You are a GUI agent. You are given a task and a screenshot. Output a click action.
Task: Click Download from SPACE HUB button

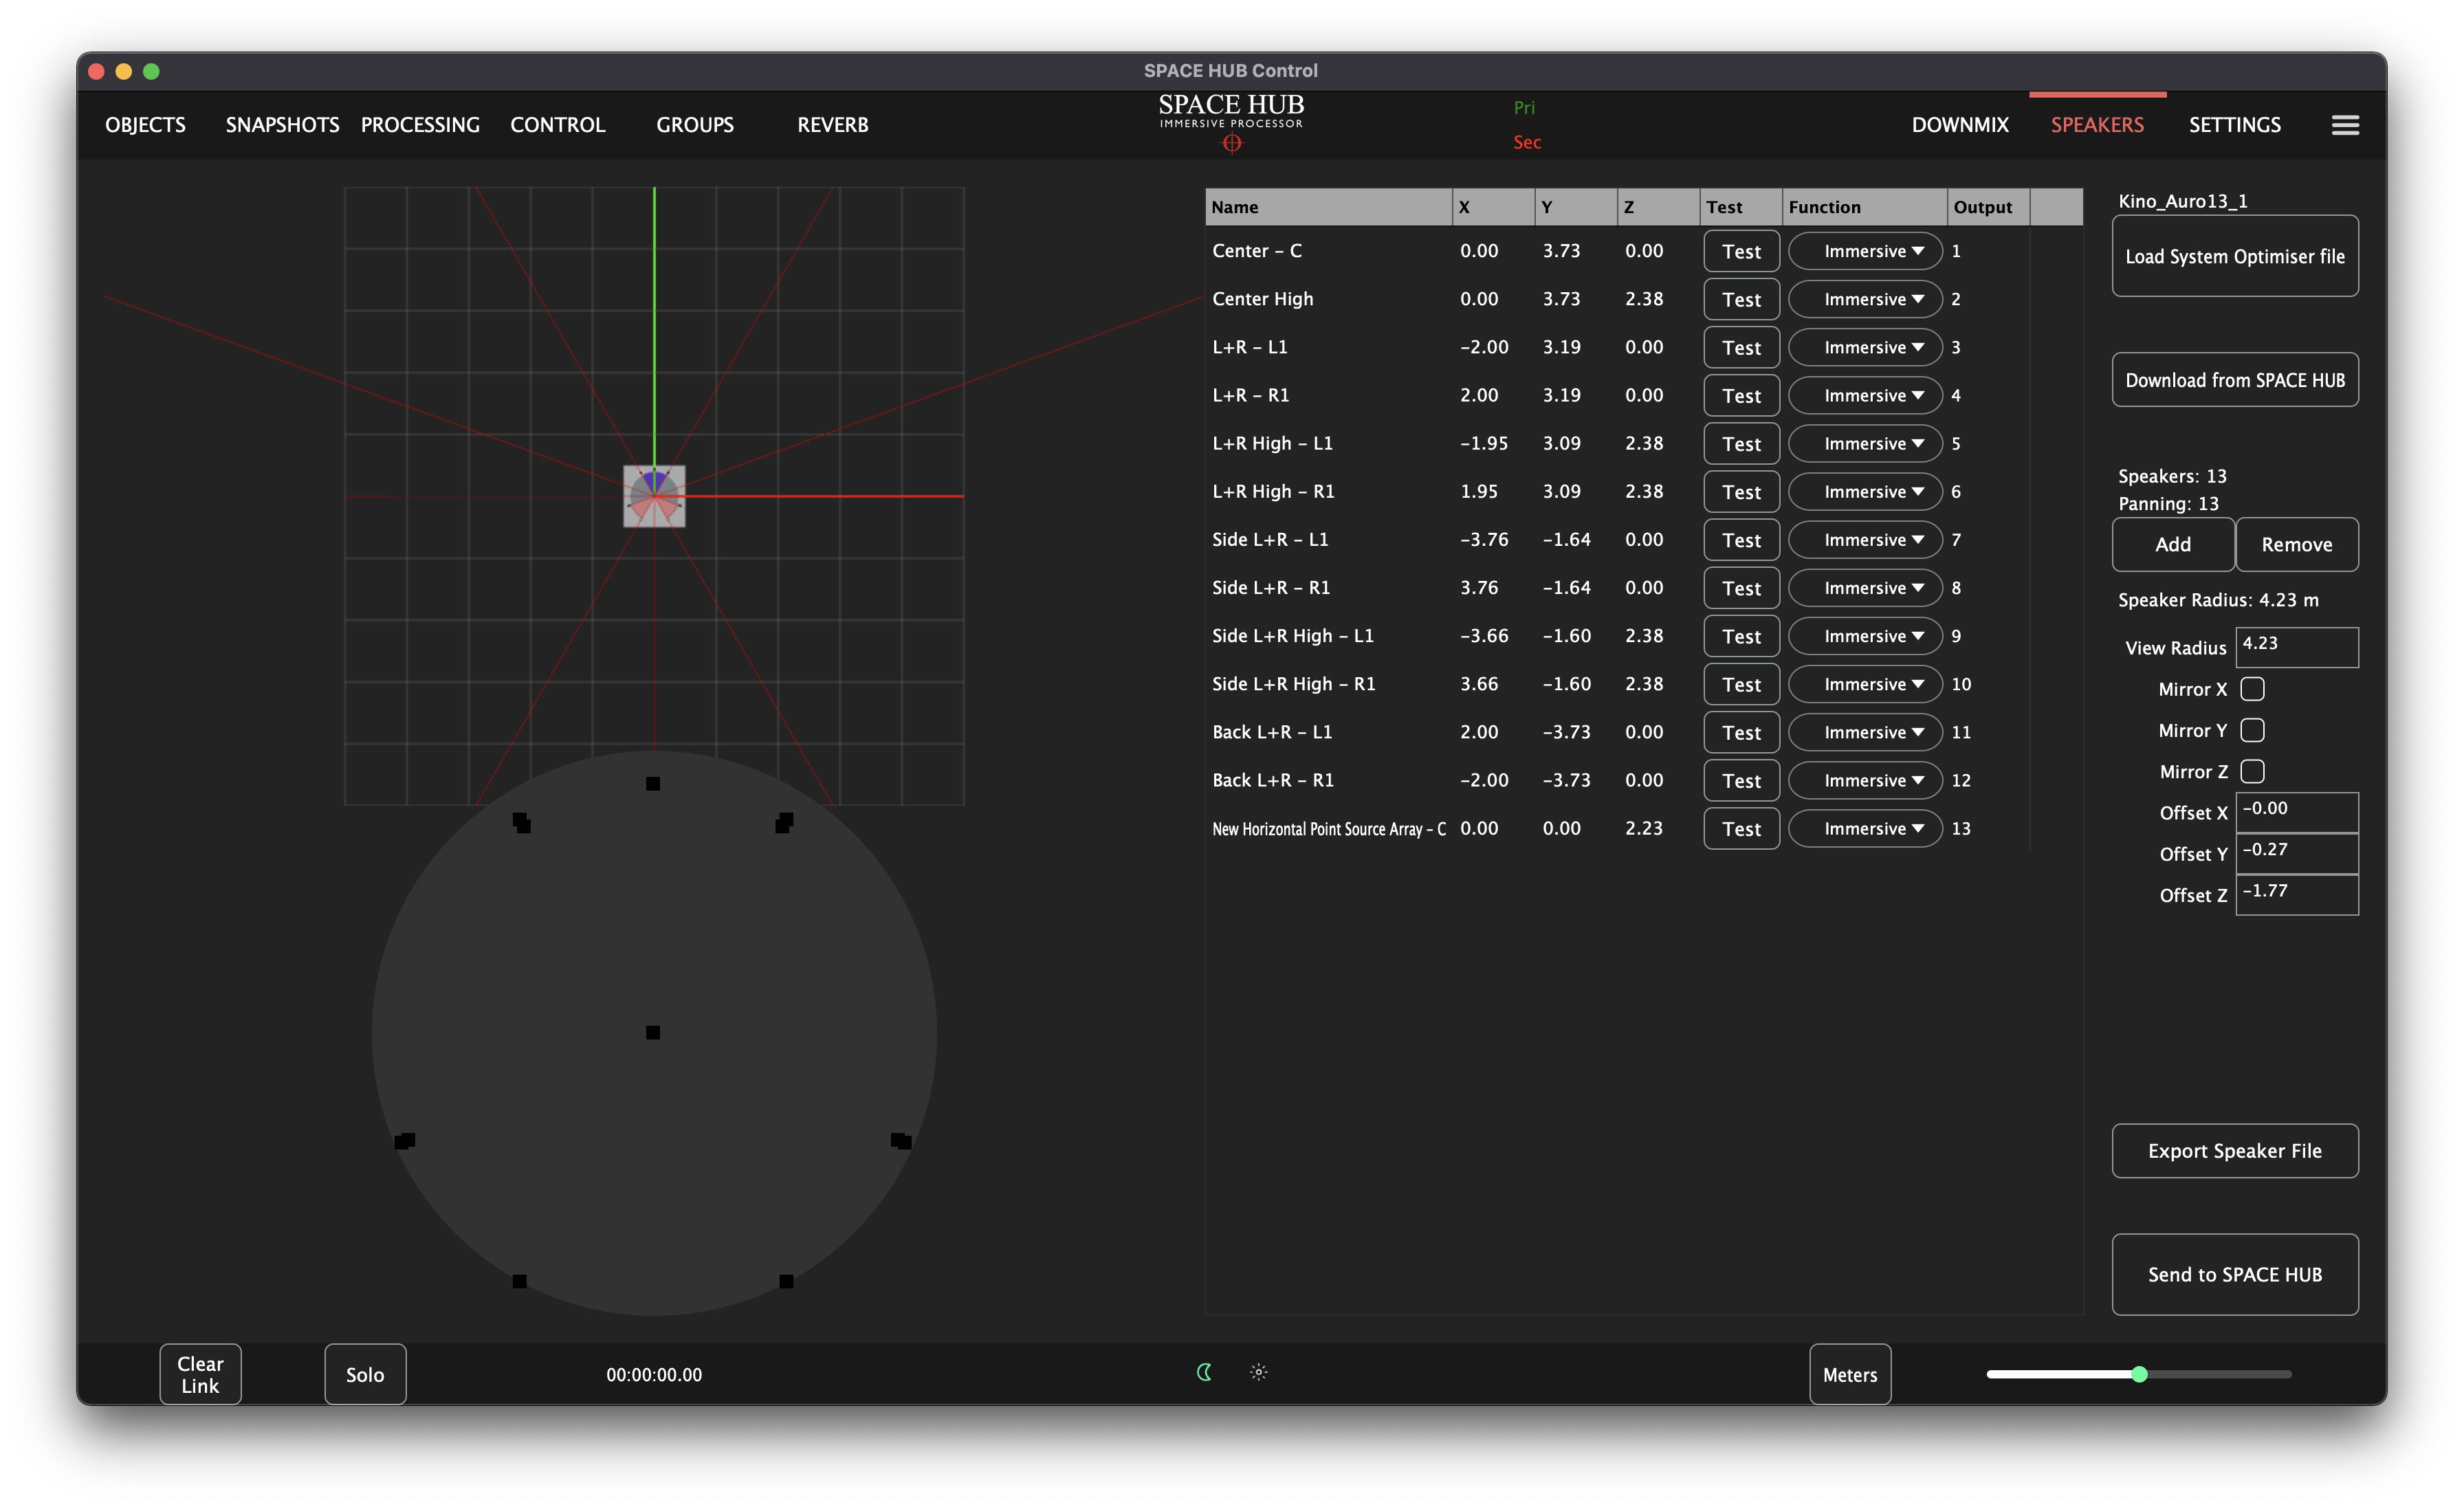pos(2235,380)
